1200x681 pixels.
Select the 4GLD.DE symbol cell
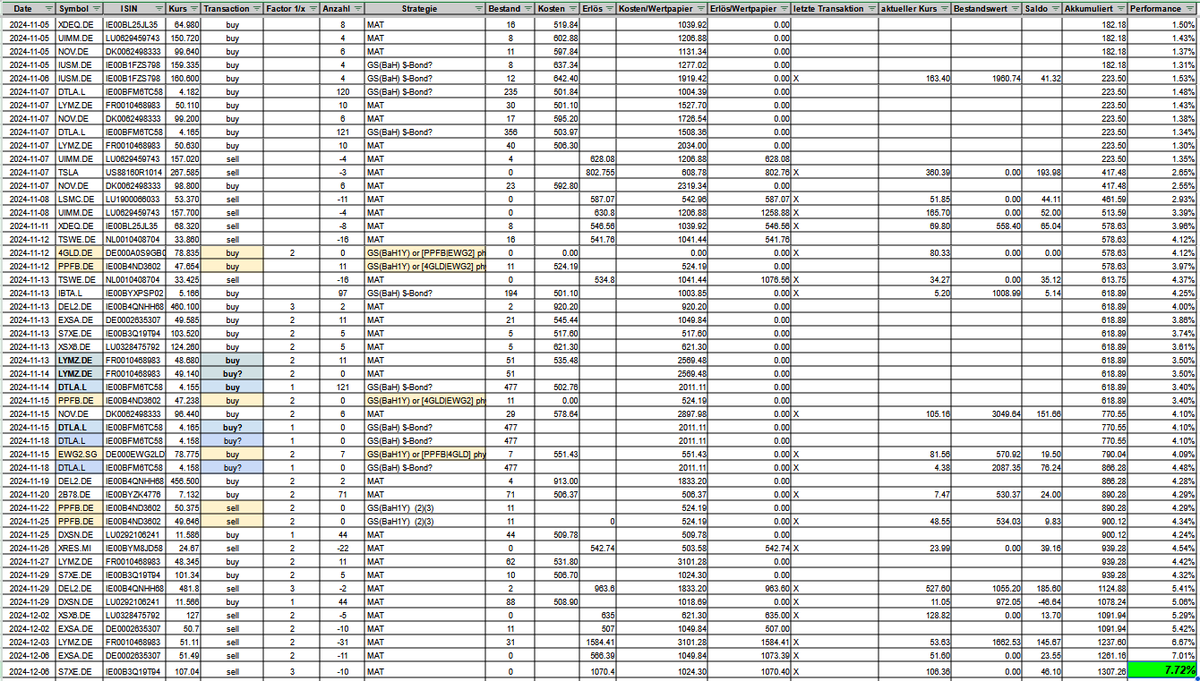click(78, 254)
